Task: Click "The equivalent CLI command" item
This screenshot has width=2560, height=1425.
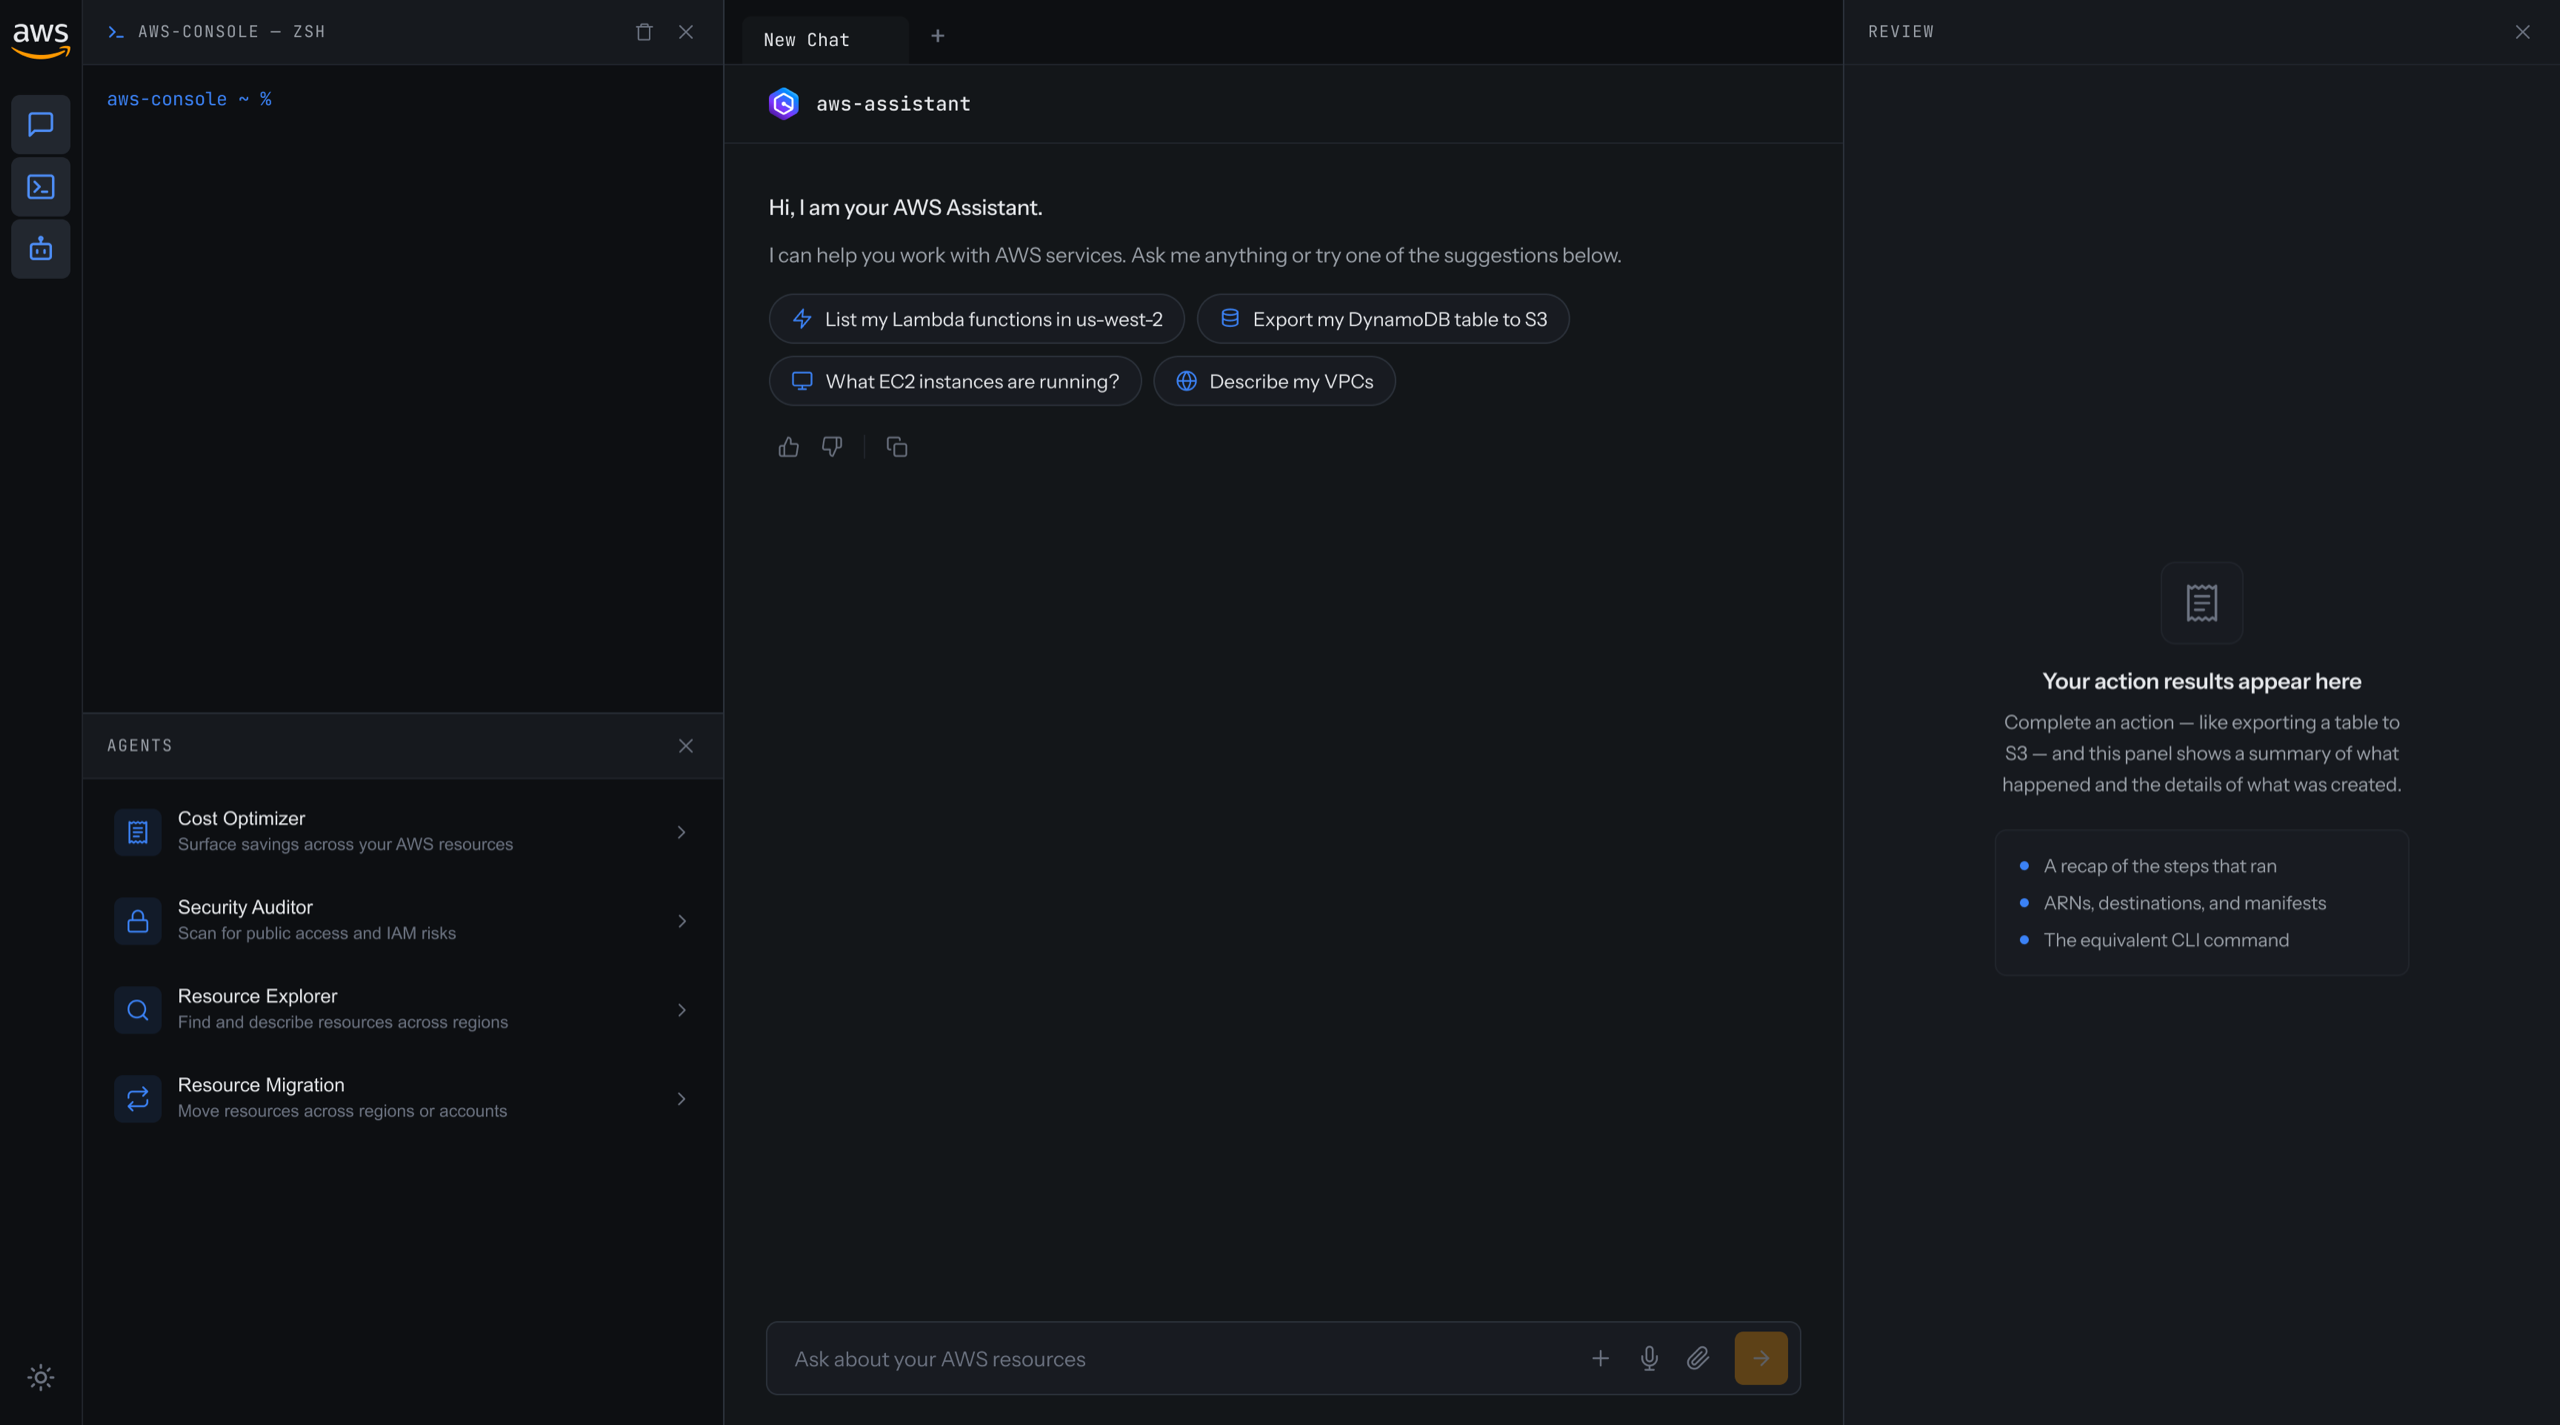Action: (x=2166, y=940)
